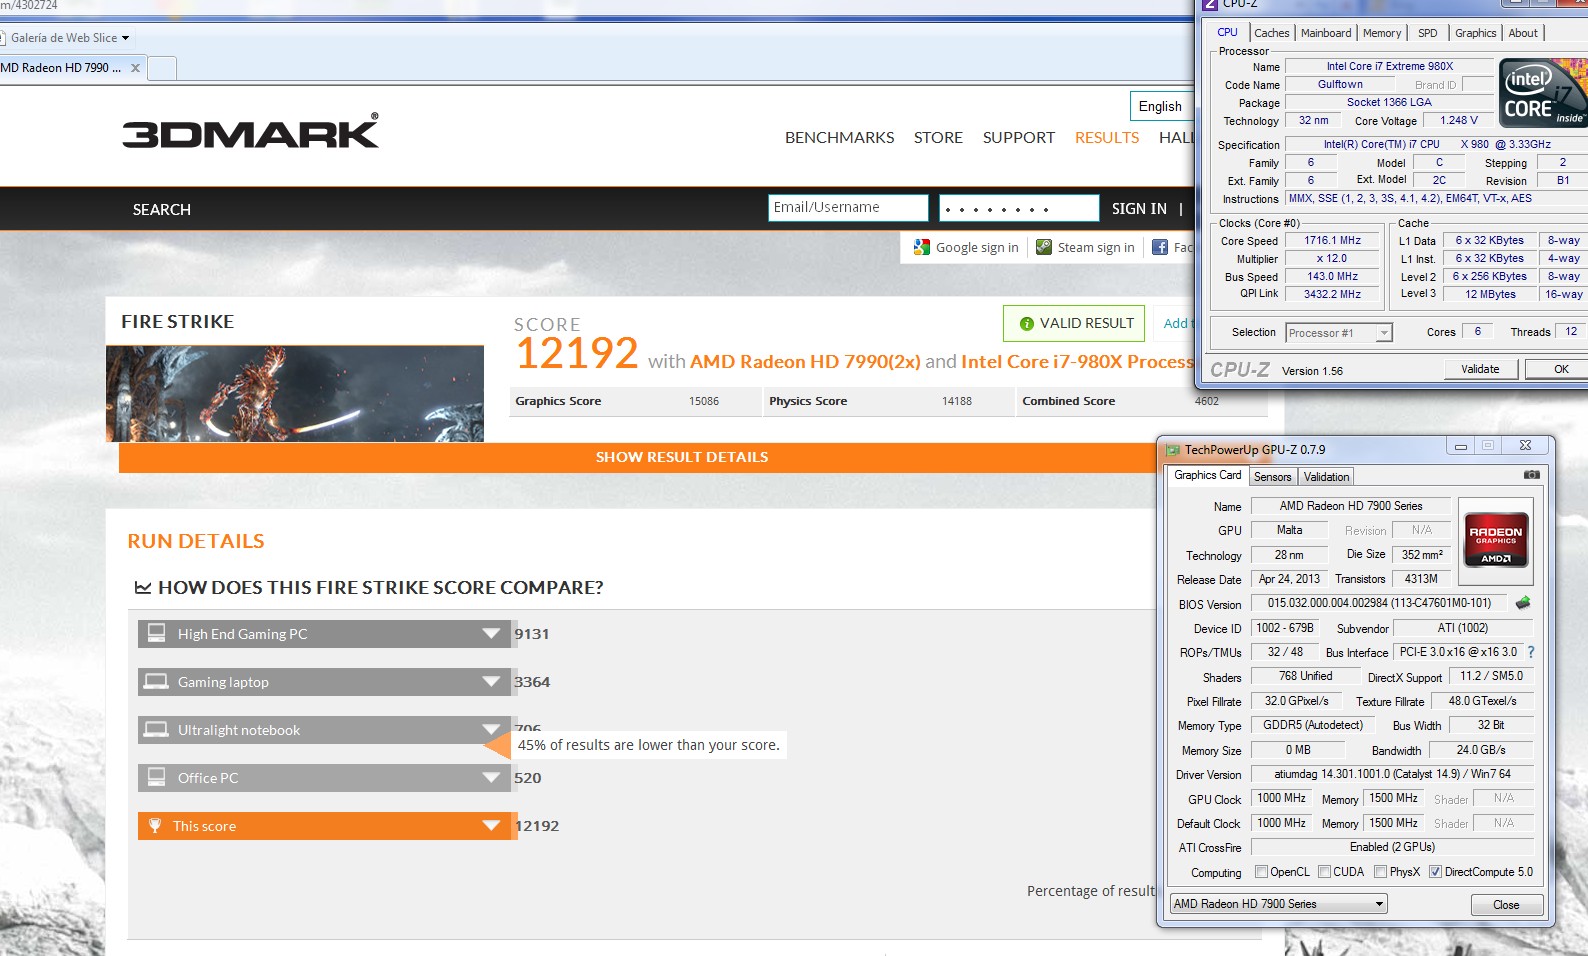Click the Email/Username input field
Image resolution: width=1588 pixels, height=956 pixels.
[848, 208]
